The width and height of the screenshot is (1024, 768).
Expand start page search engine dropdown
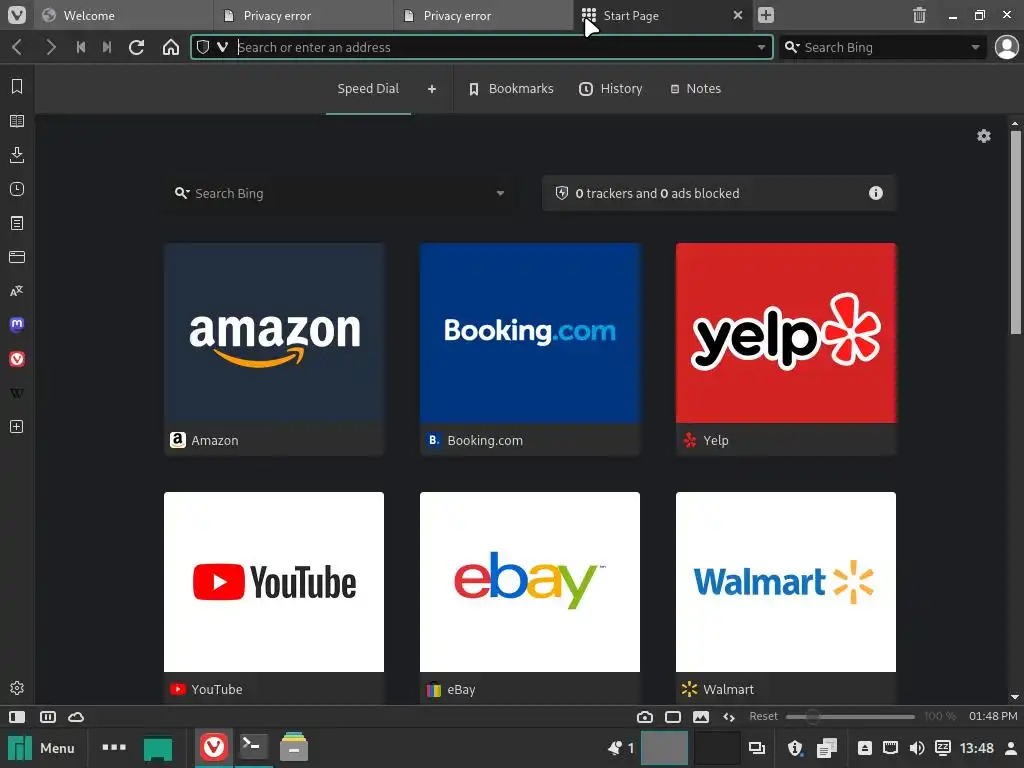[500, 193]
